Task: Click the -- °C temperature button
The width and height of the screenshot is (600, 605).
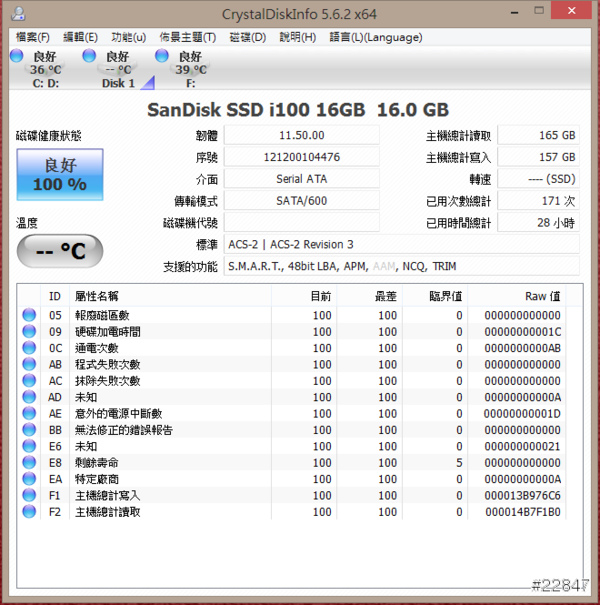Action: (x=59, y=251)
